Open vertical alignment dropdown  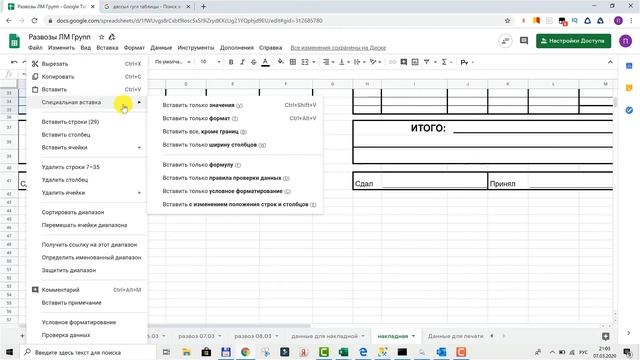coord(344,62)
